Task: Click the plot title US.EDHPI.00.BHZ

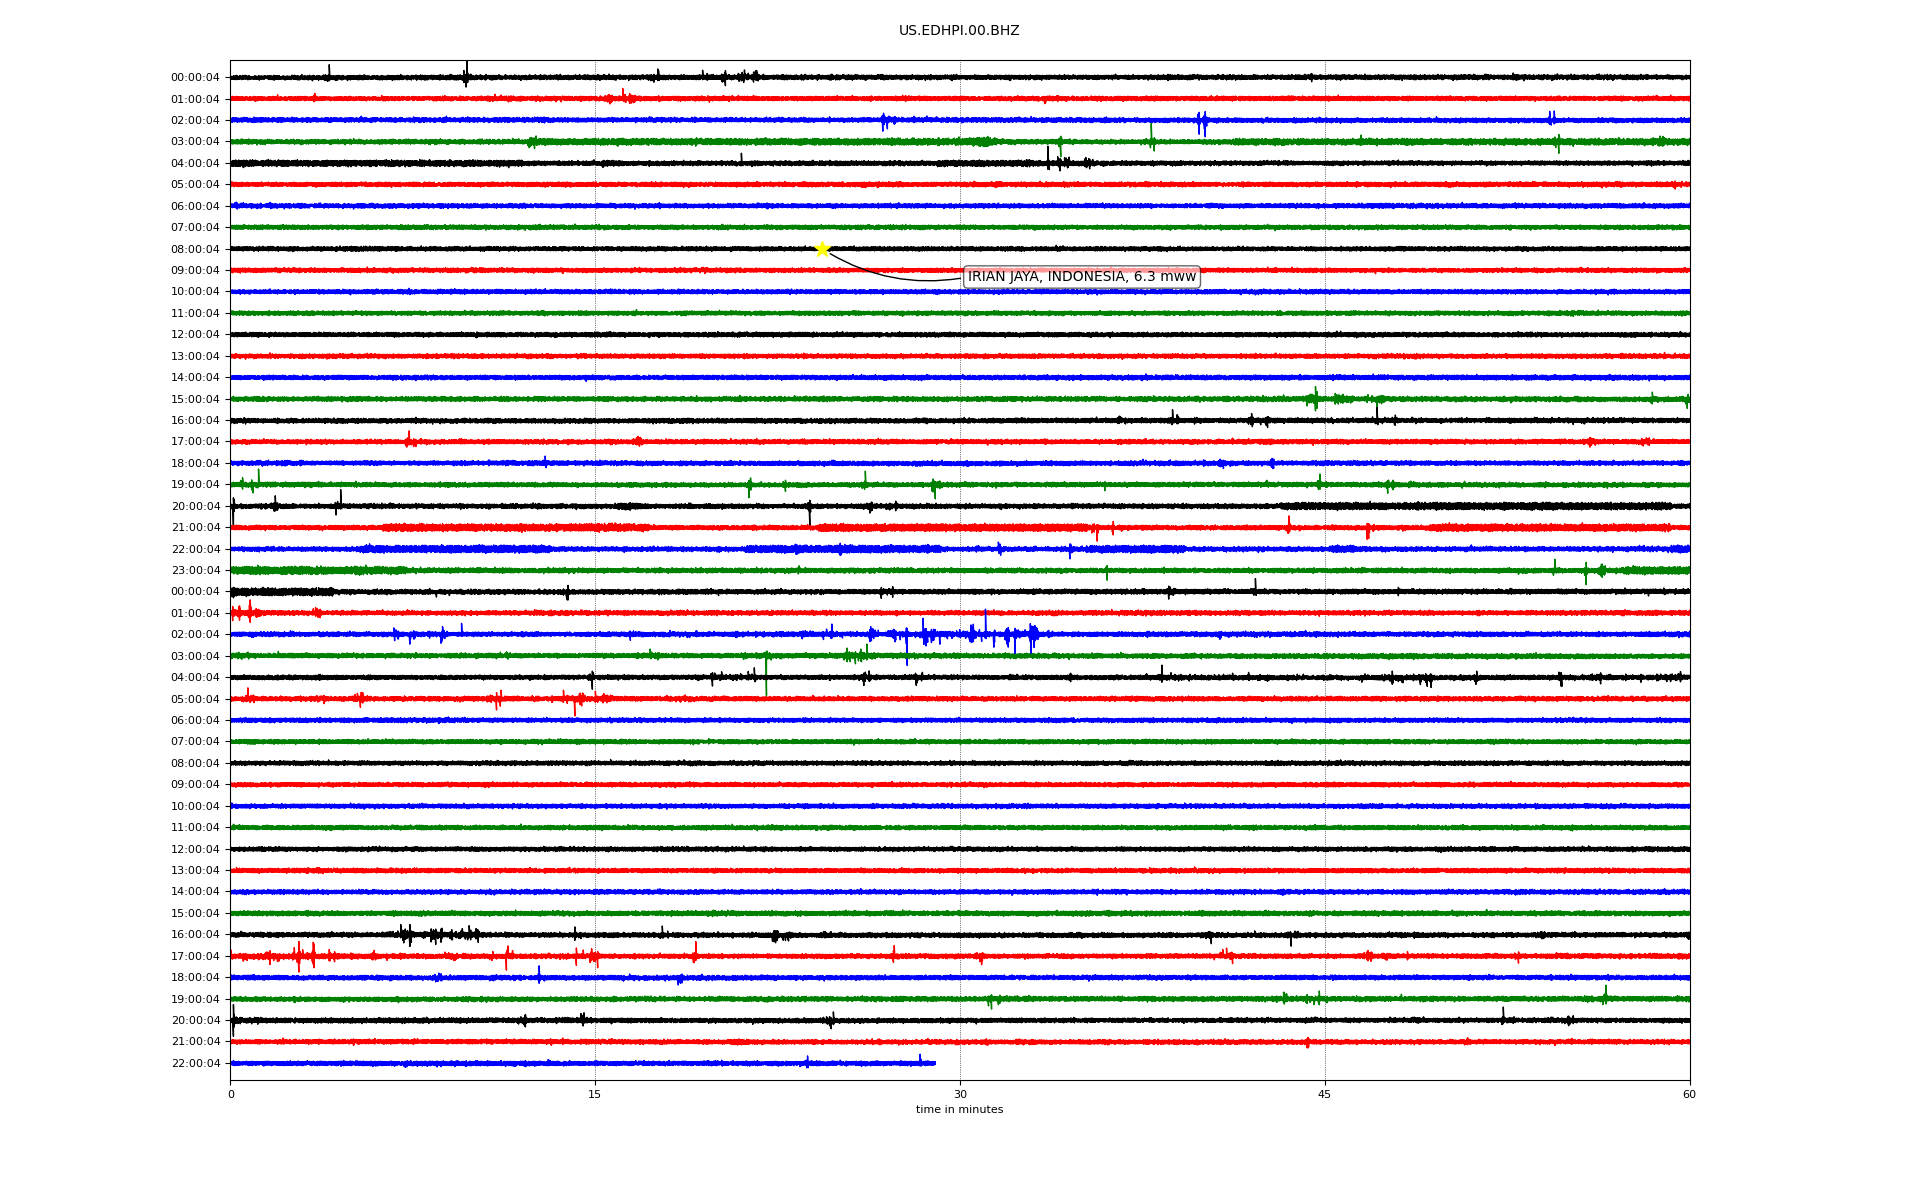Action: 959,31
